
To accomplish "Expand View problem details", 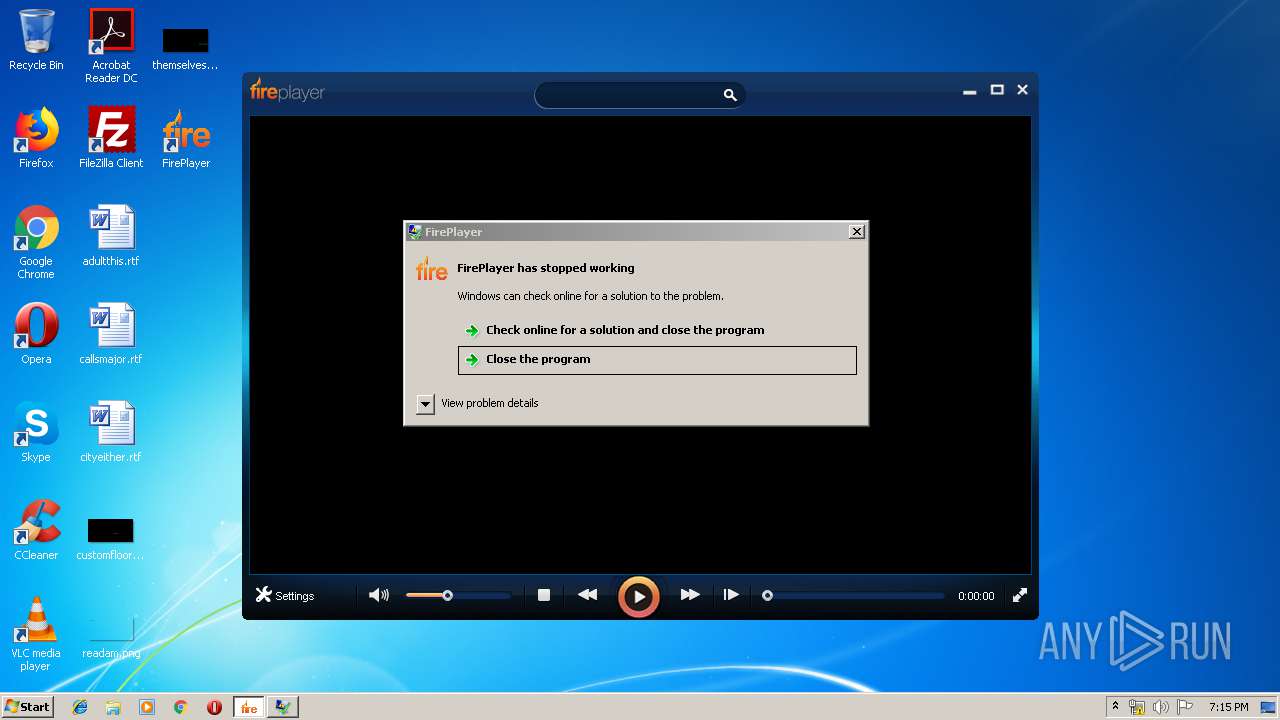I will point(478,403).
